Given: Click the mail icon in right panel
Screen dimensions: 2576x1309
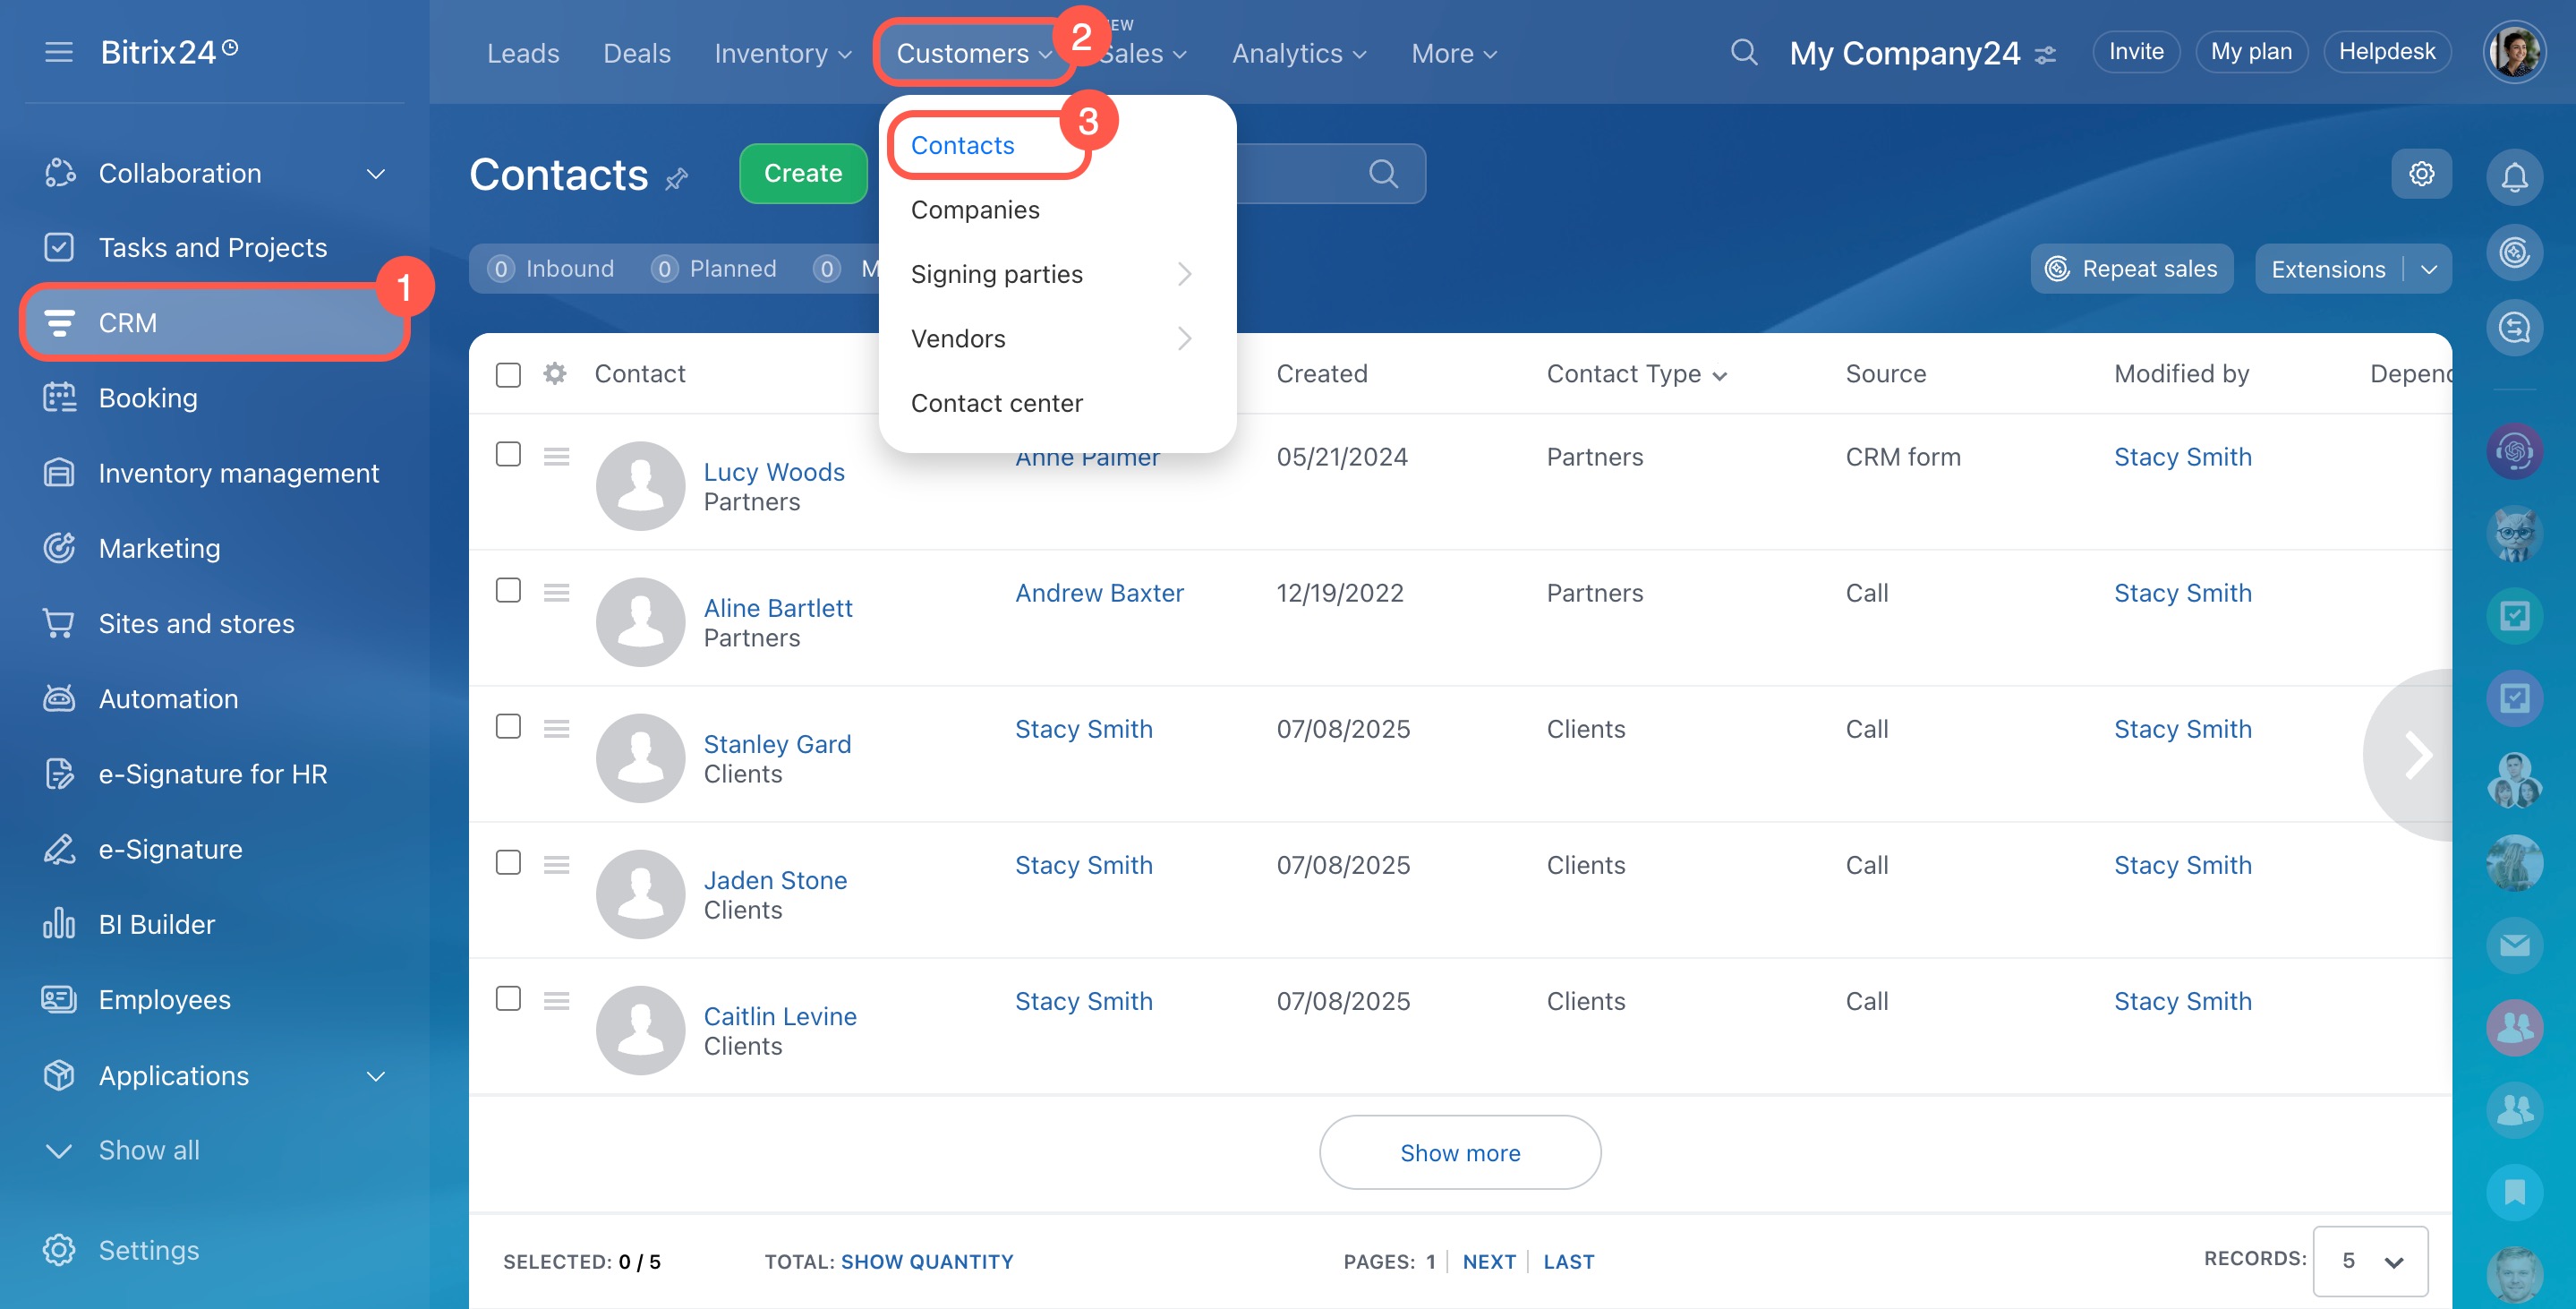Looking at the screenshot, I should 2514,946.
